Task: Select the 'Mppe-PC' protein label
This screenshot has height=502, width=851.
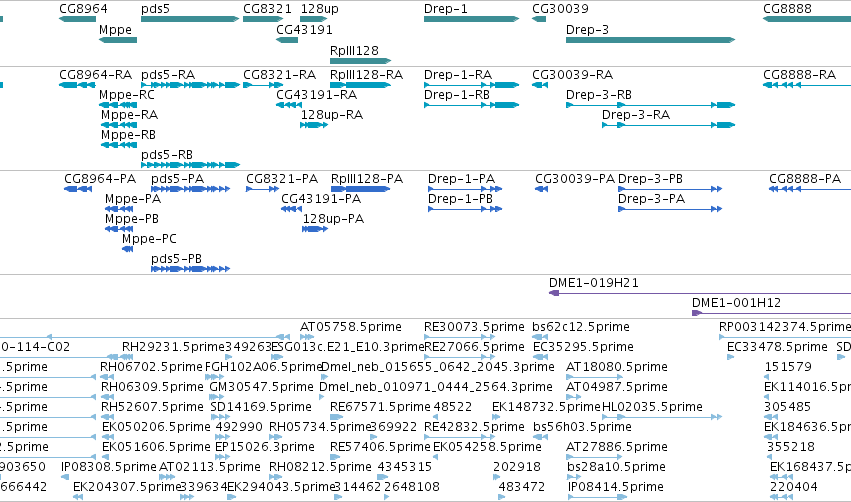Action: [149, 239]
